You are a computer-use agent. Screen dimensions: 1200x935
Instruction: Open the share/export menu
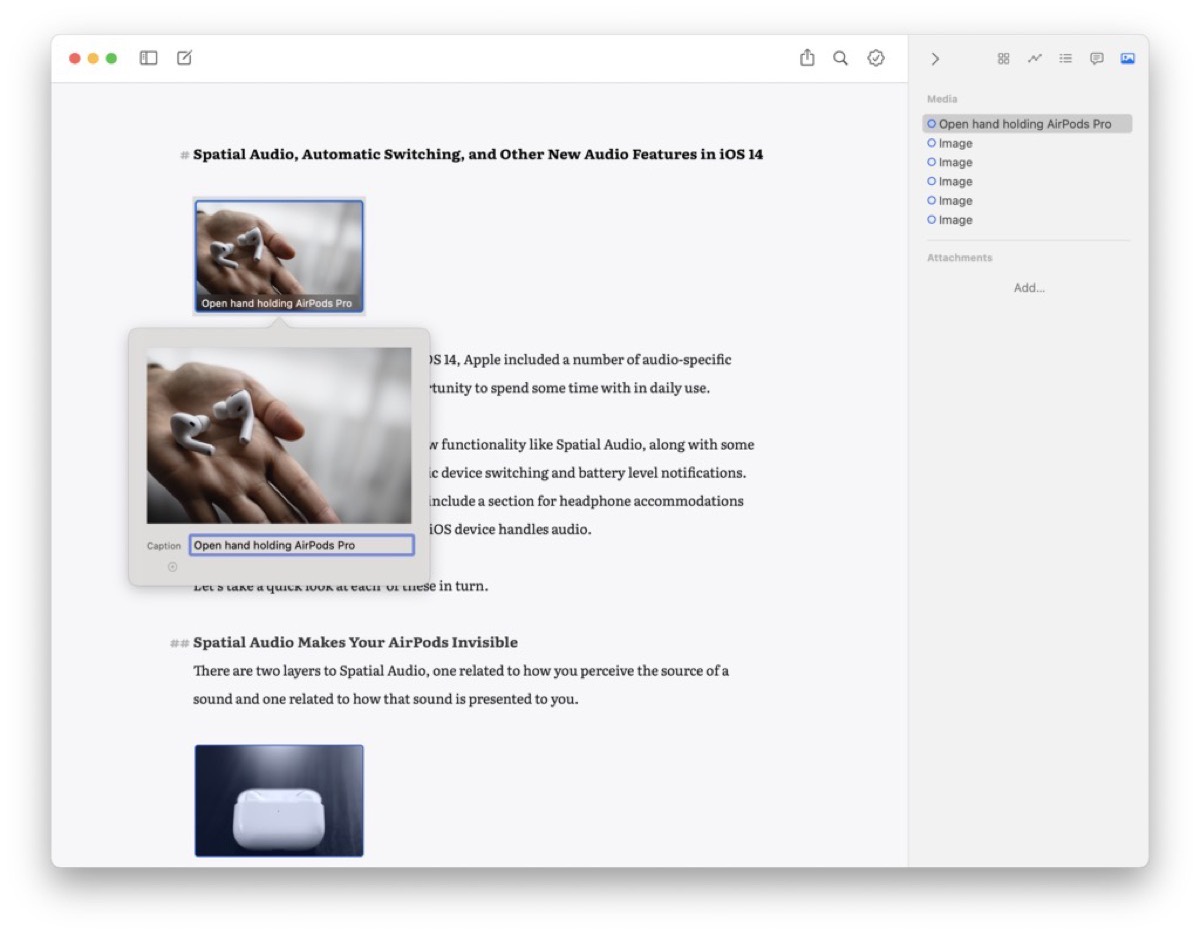[x=807, y=58]
